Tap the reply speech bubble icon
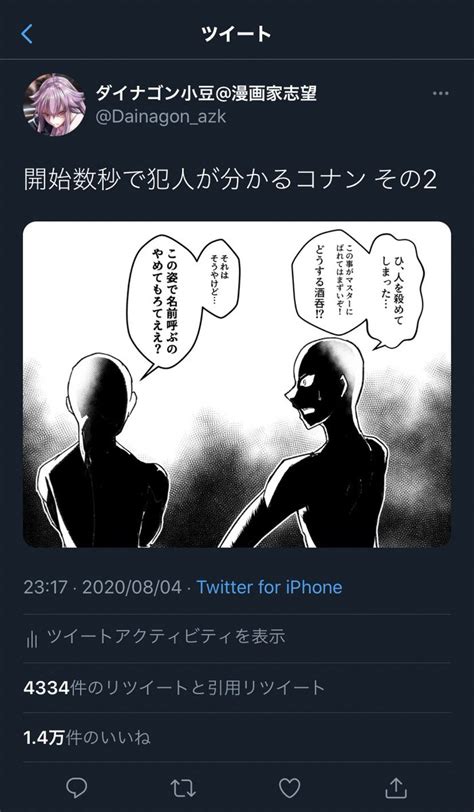This screenshot has width=474, height=812. tap(77, 788)
